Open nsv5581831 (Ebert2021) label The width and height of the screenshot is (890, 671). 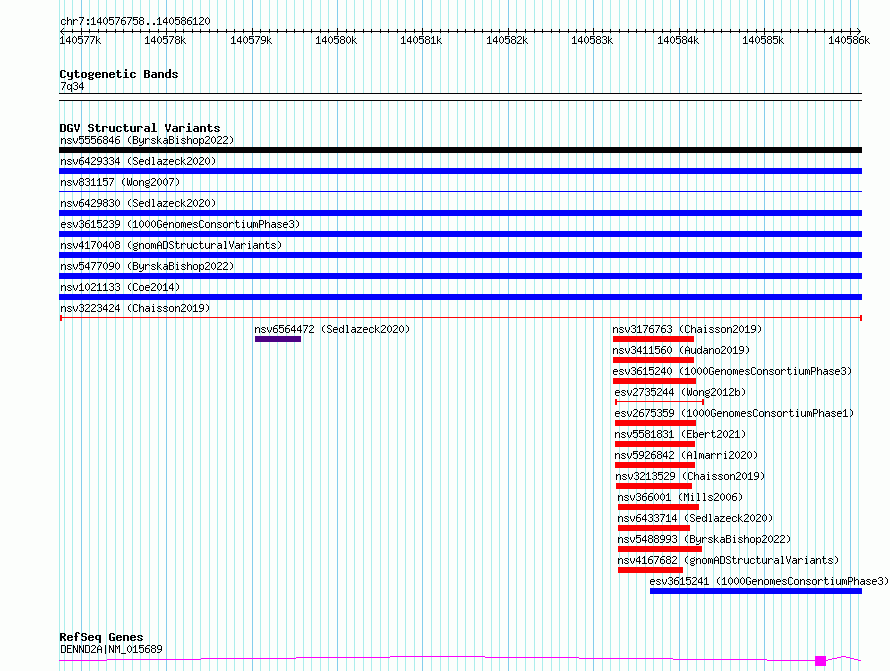click(x=680, y=434)
